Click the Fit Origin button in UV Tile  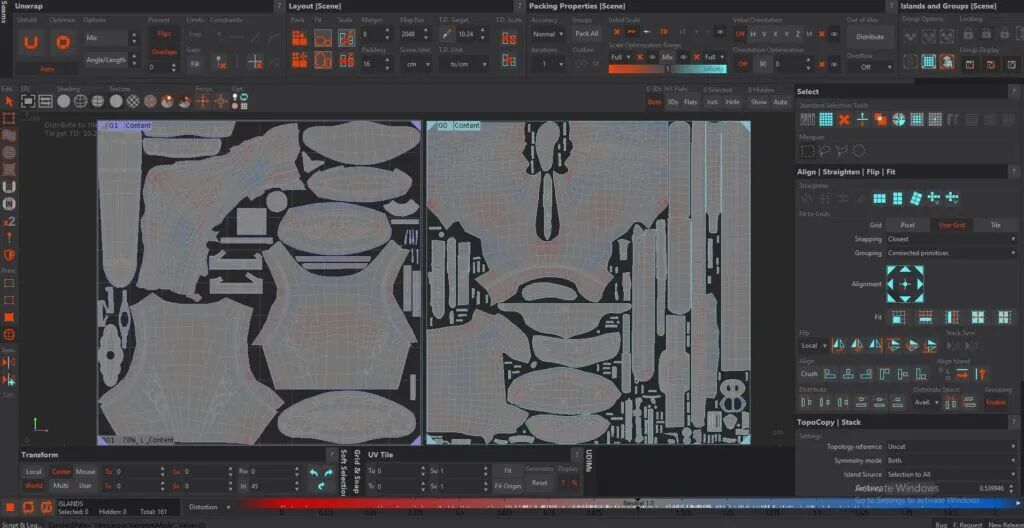pos(507,486)
